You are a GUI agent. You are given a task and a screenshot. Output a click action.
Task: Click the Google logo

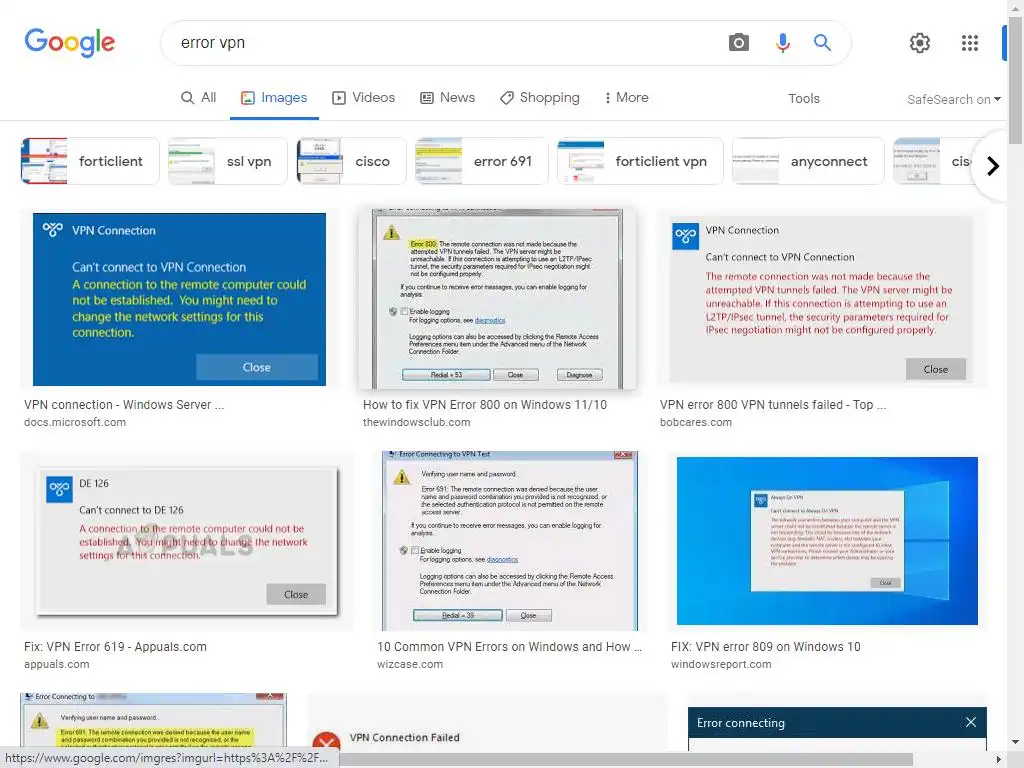tap(69, 42)
